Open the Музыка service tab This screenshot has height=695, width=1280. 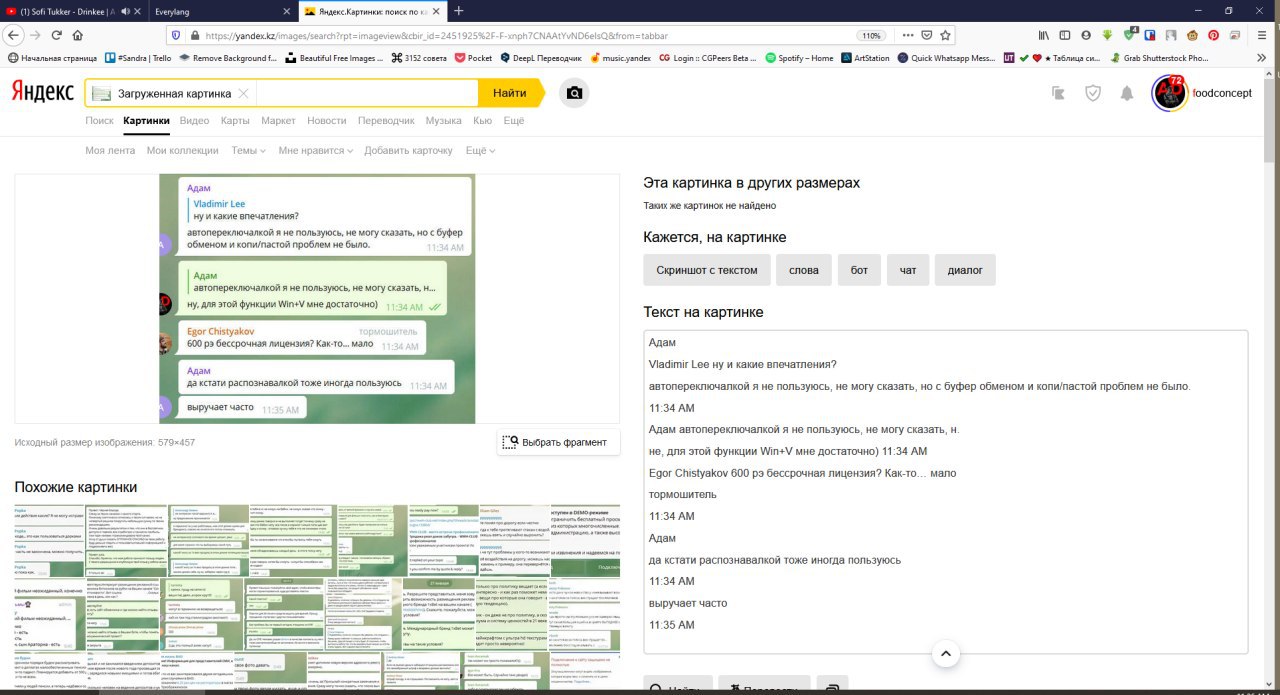[x=443, y=121]
